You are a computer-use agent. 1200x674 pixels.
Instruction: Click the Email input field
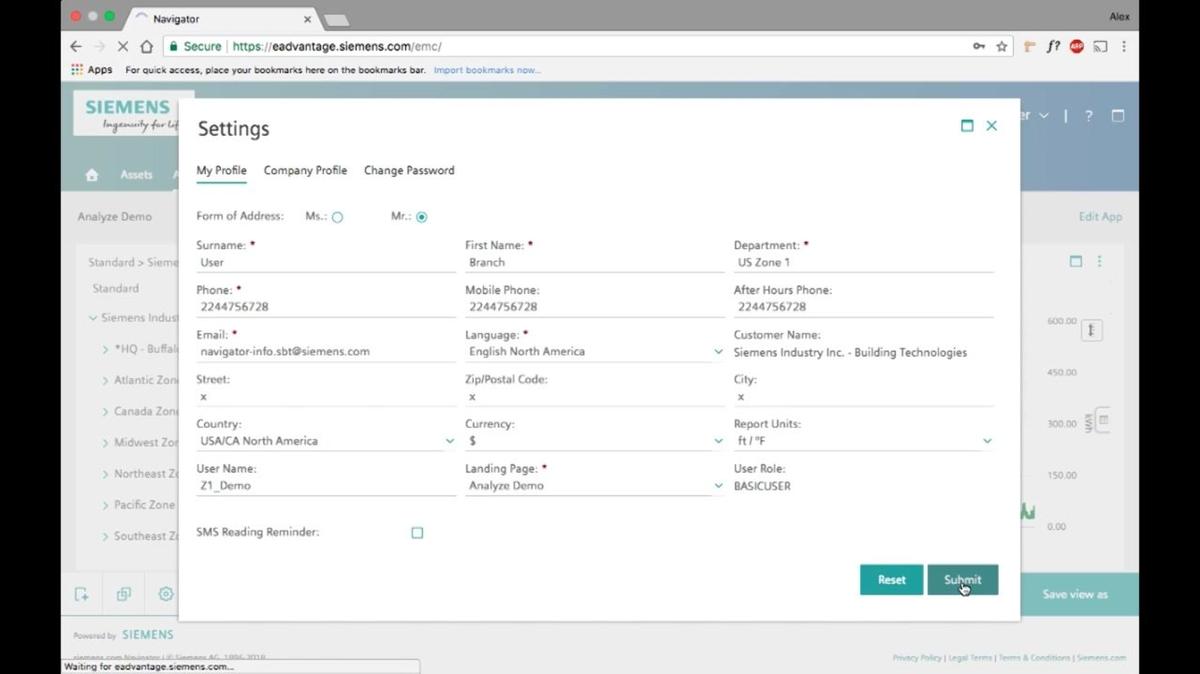click(325, 352)
